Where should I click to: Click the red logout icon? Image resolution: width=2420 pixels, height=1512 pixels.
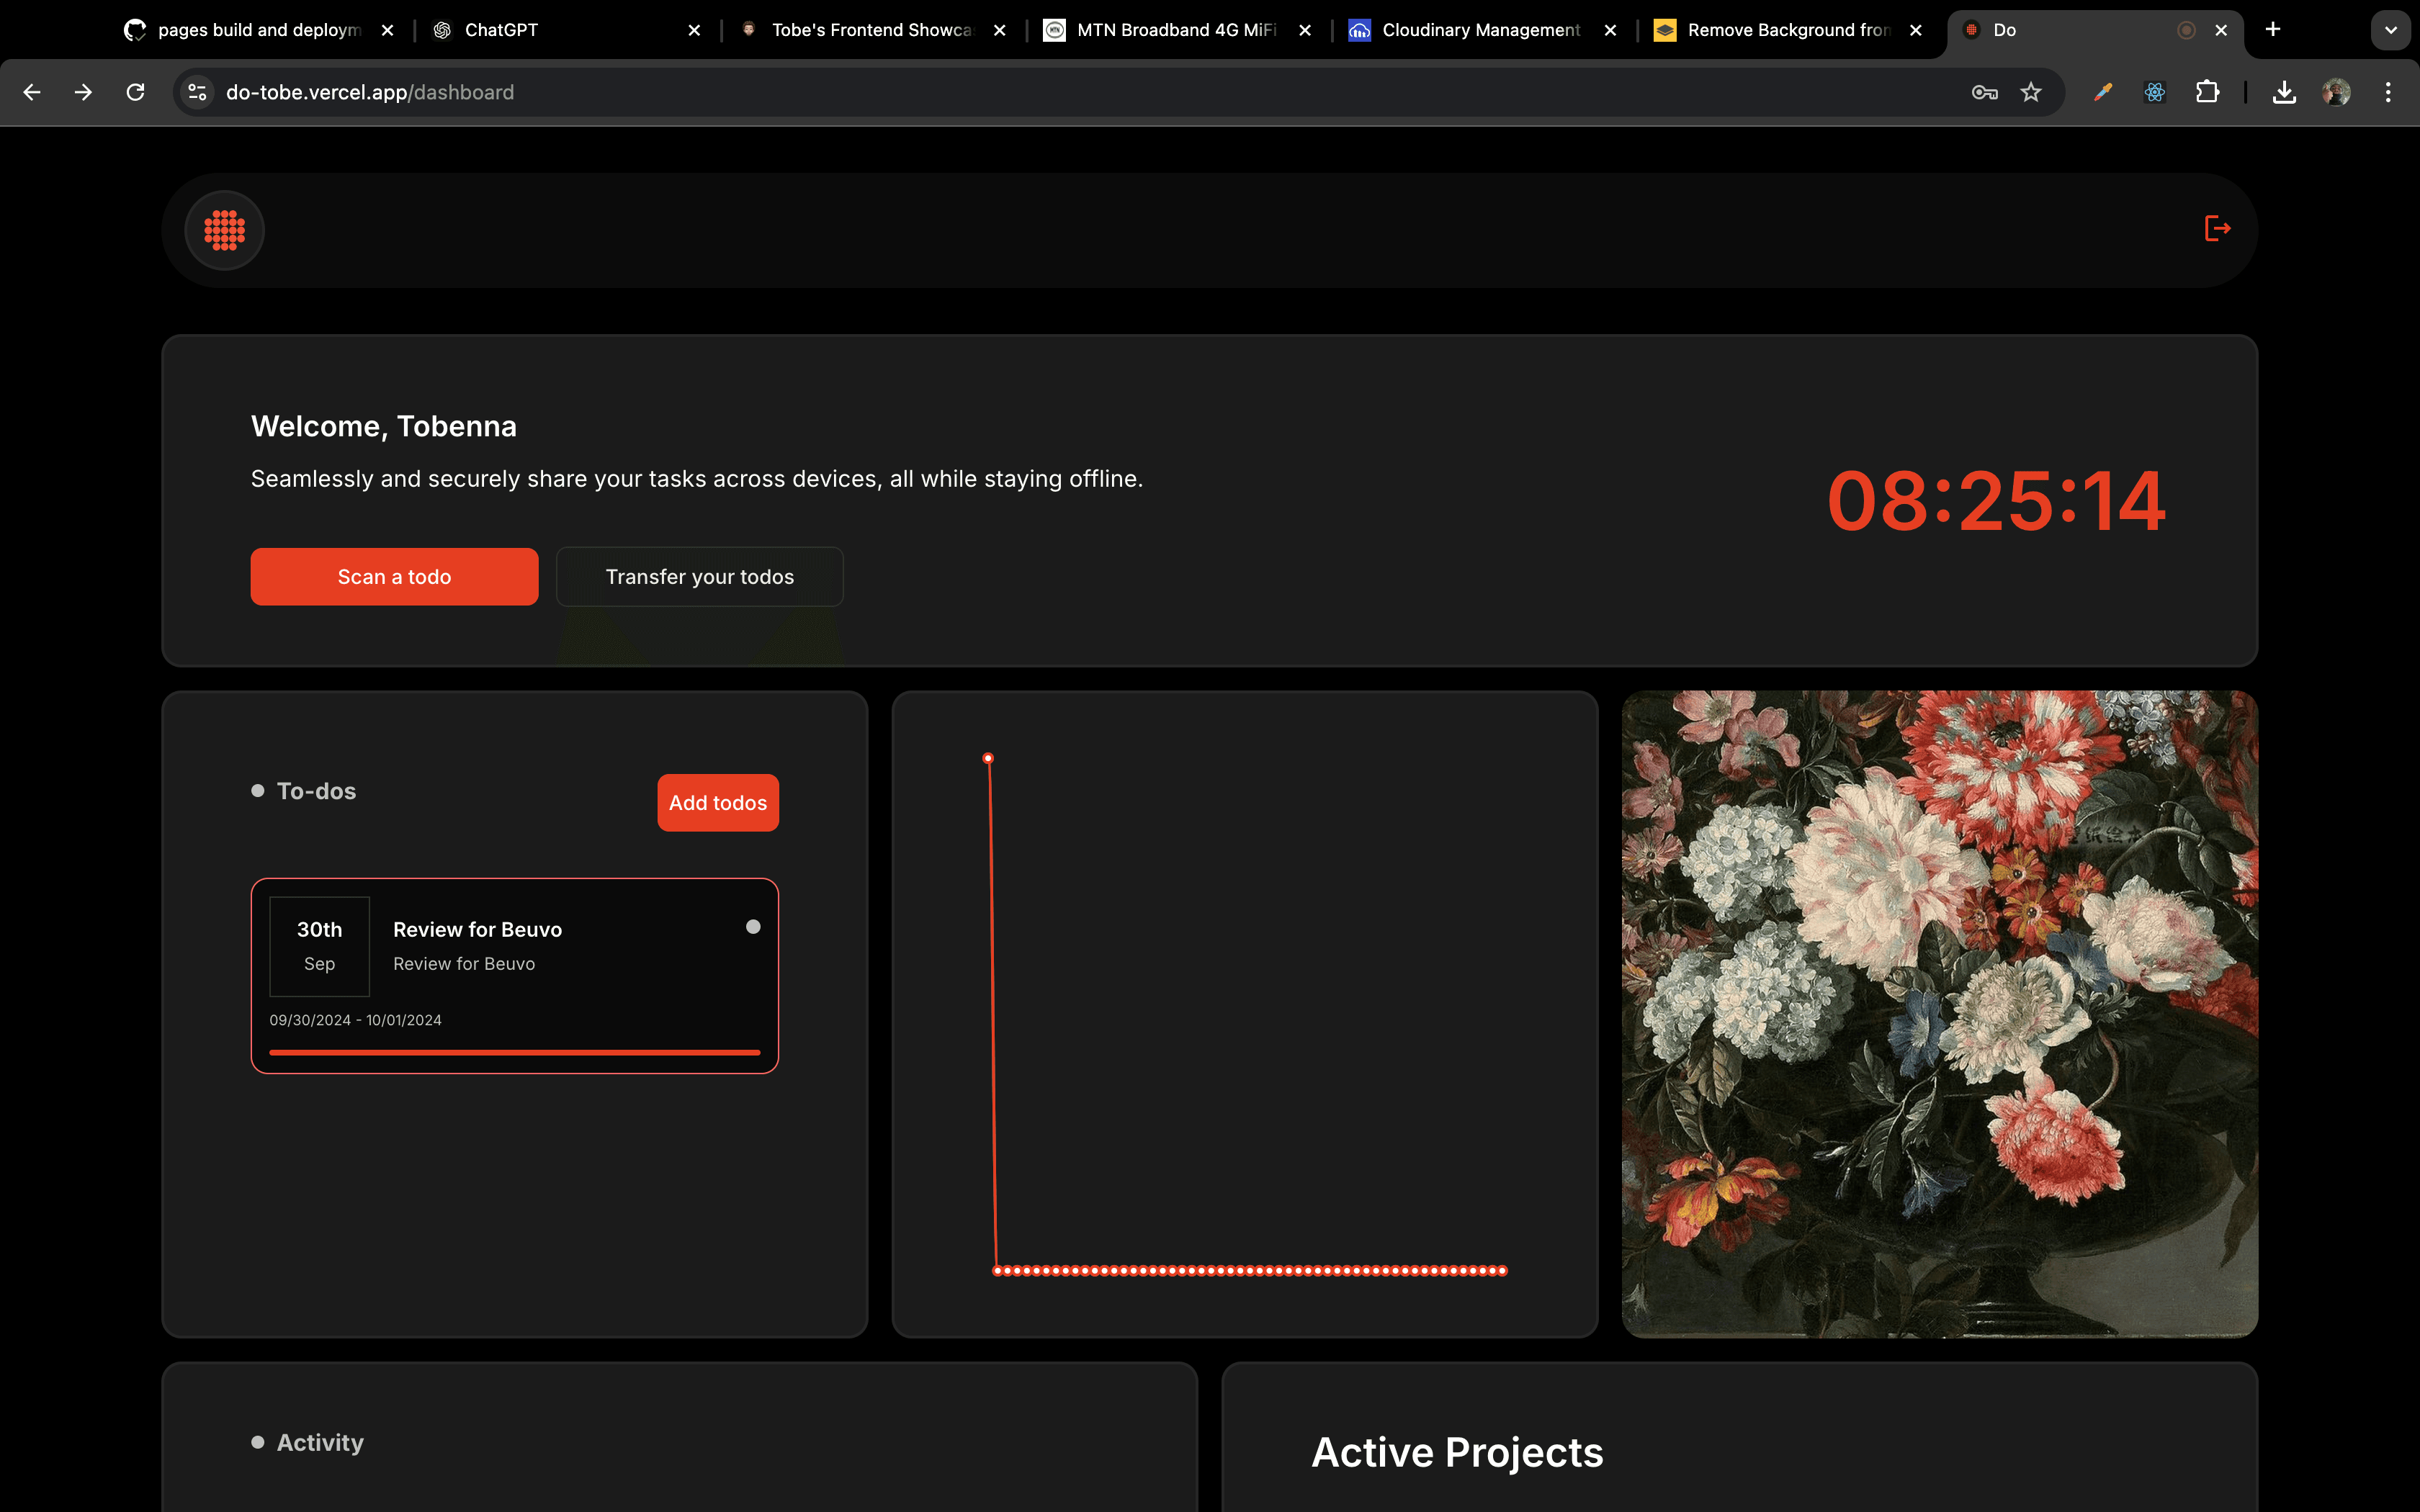(2217, 229)
